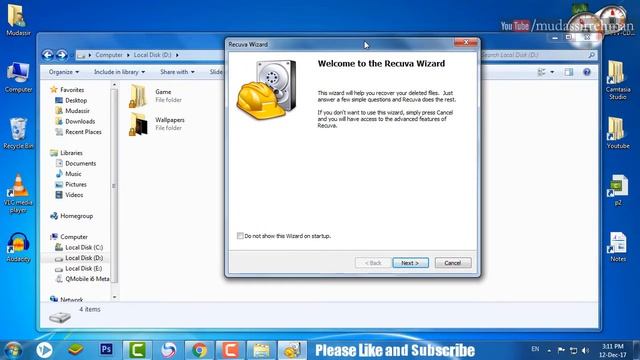Screen dimensions: 640x360
Task: Click navigation pane scrollbar up arrow
Action: pyautogui.click(x=114, y=84)
